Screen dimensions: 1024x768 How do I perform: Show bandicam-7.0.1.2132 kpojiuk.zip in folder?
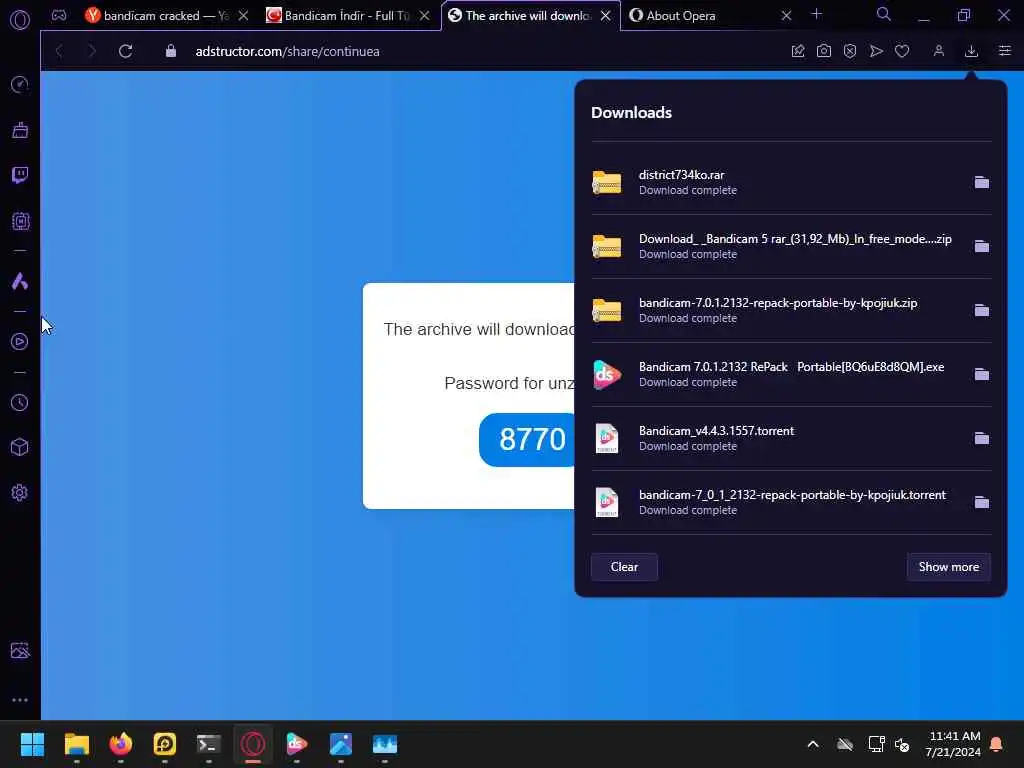(982, 310)
